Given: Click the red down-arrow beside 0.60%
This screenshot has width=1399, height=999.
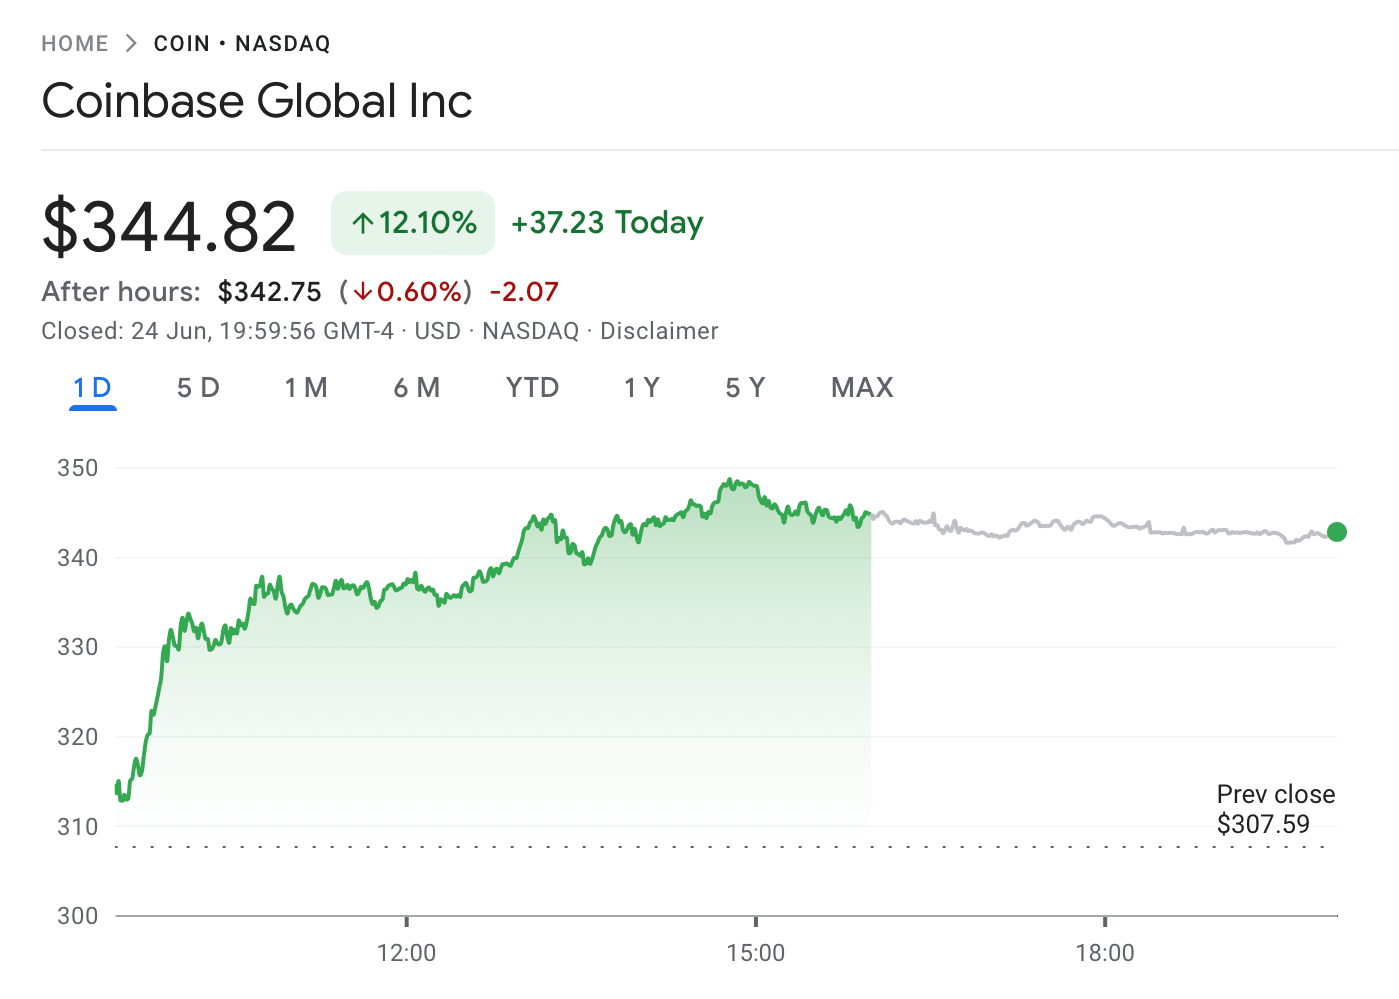Looking at the screenshot, I should click(362, 292).
